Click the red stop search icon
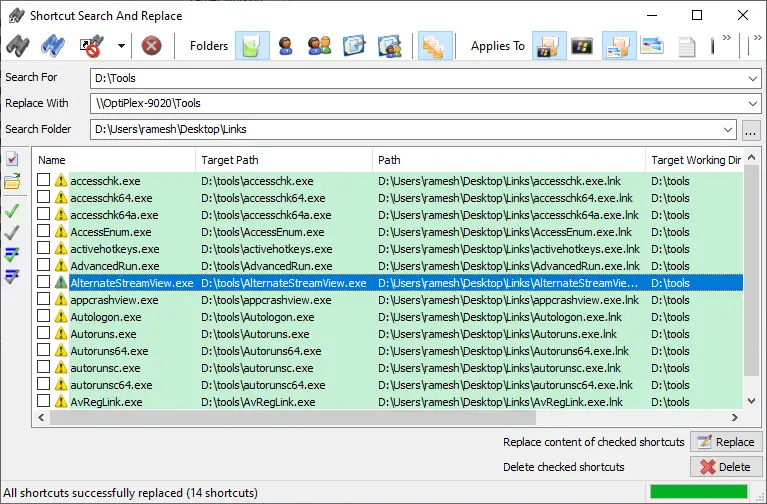 [152, 46]
